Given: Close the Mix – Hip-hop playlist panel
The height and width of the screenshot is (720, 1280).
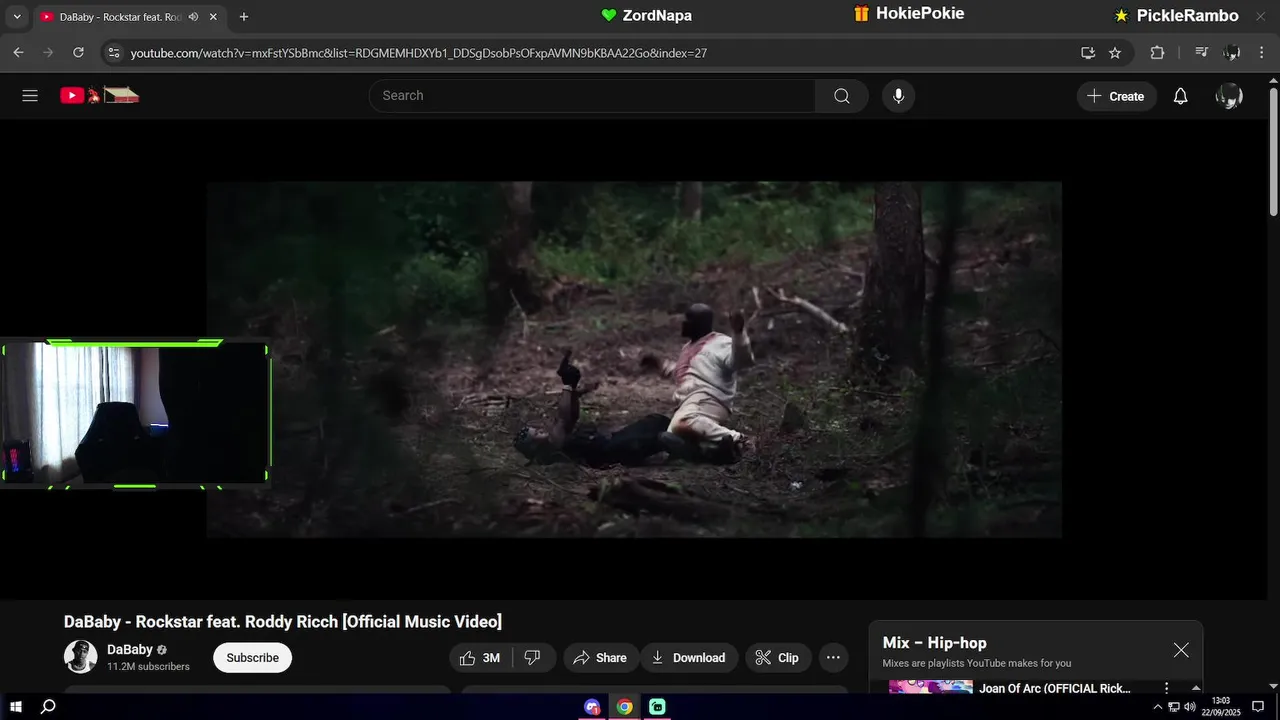Looking at the screenshot, I should (x=1181, y=650).
